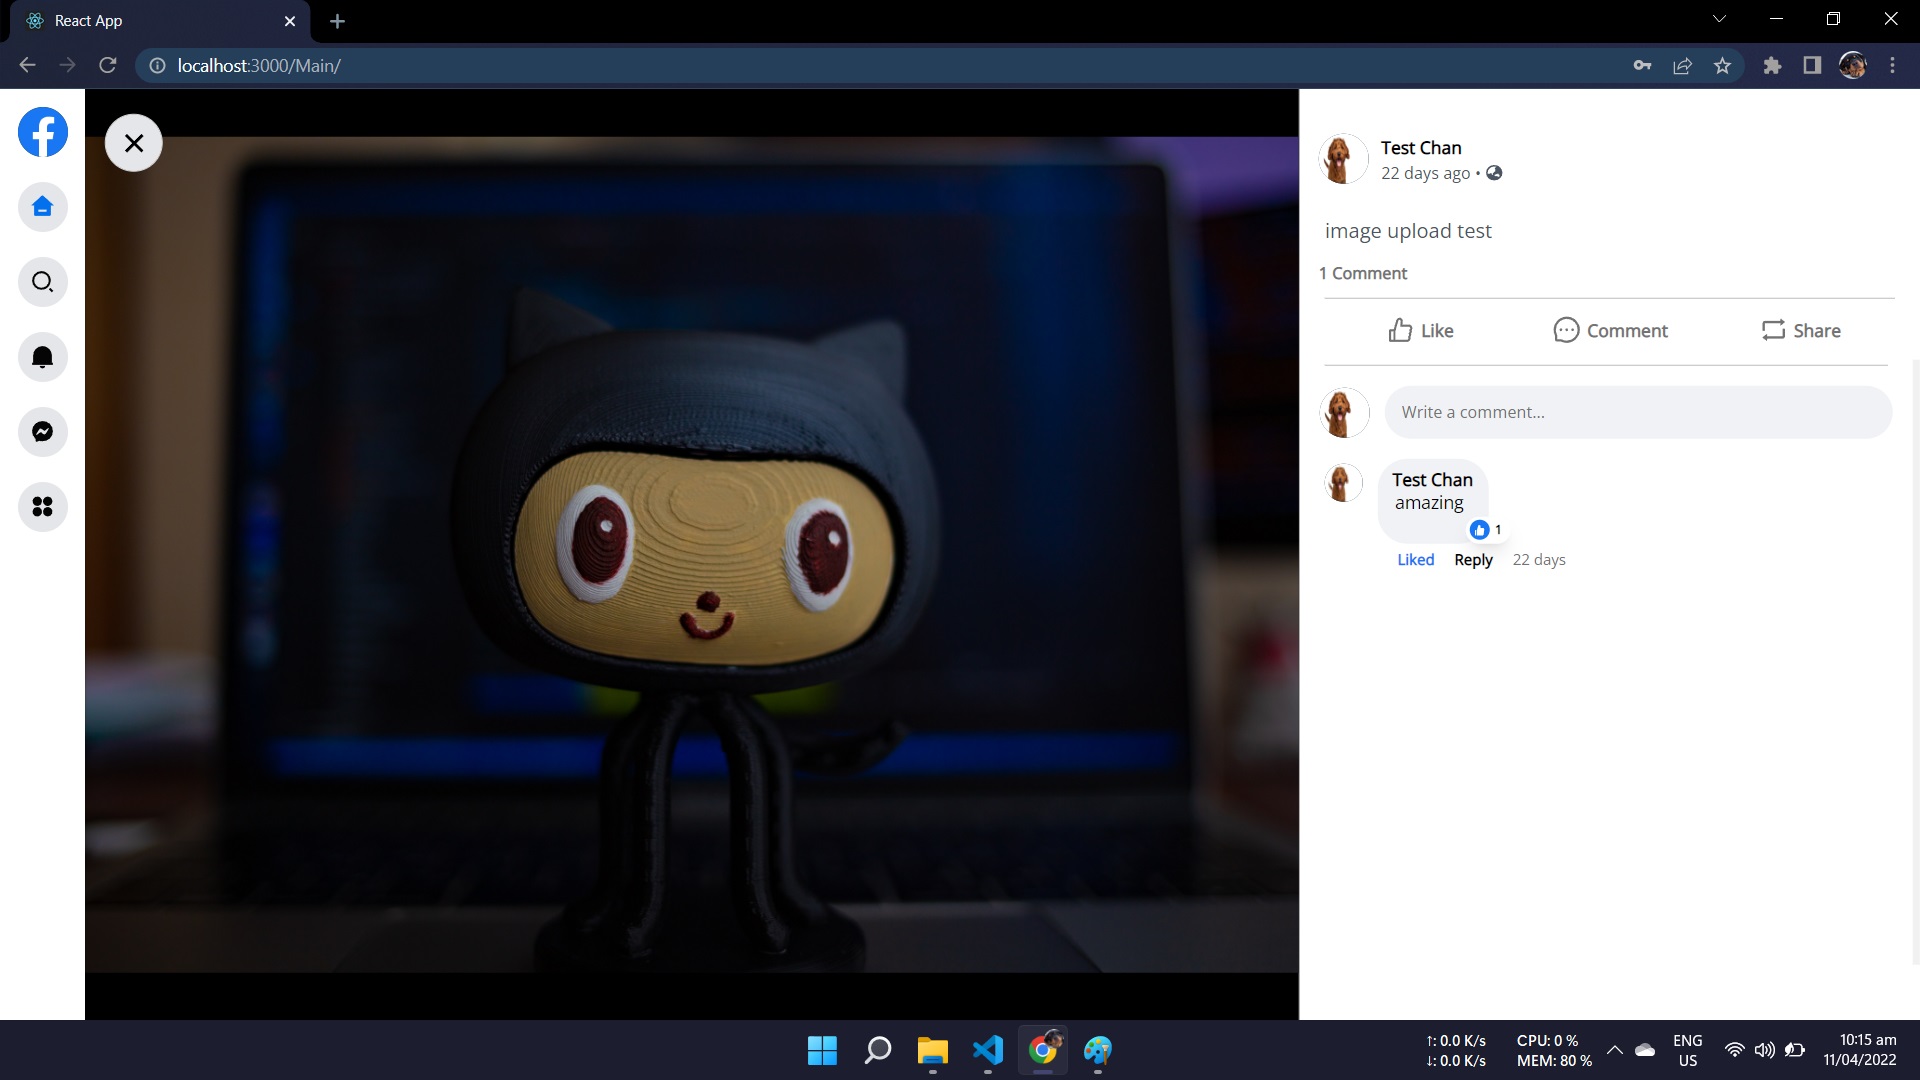Open notifications bell in sidebar
Viewport: 1920px width, 1080px height.
(43, 357)
